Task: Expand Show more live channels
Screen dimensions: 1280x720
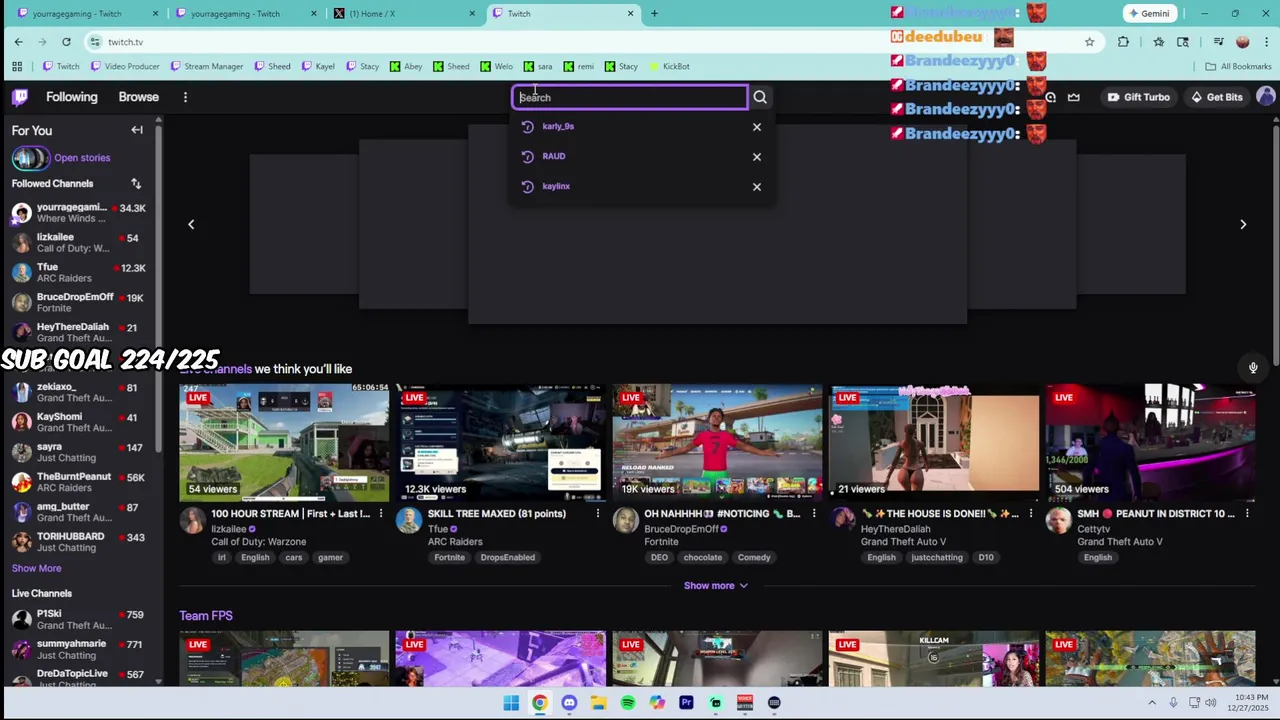Action: point(715,586)
